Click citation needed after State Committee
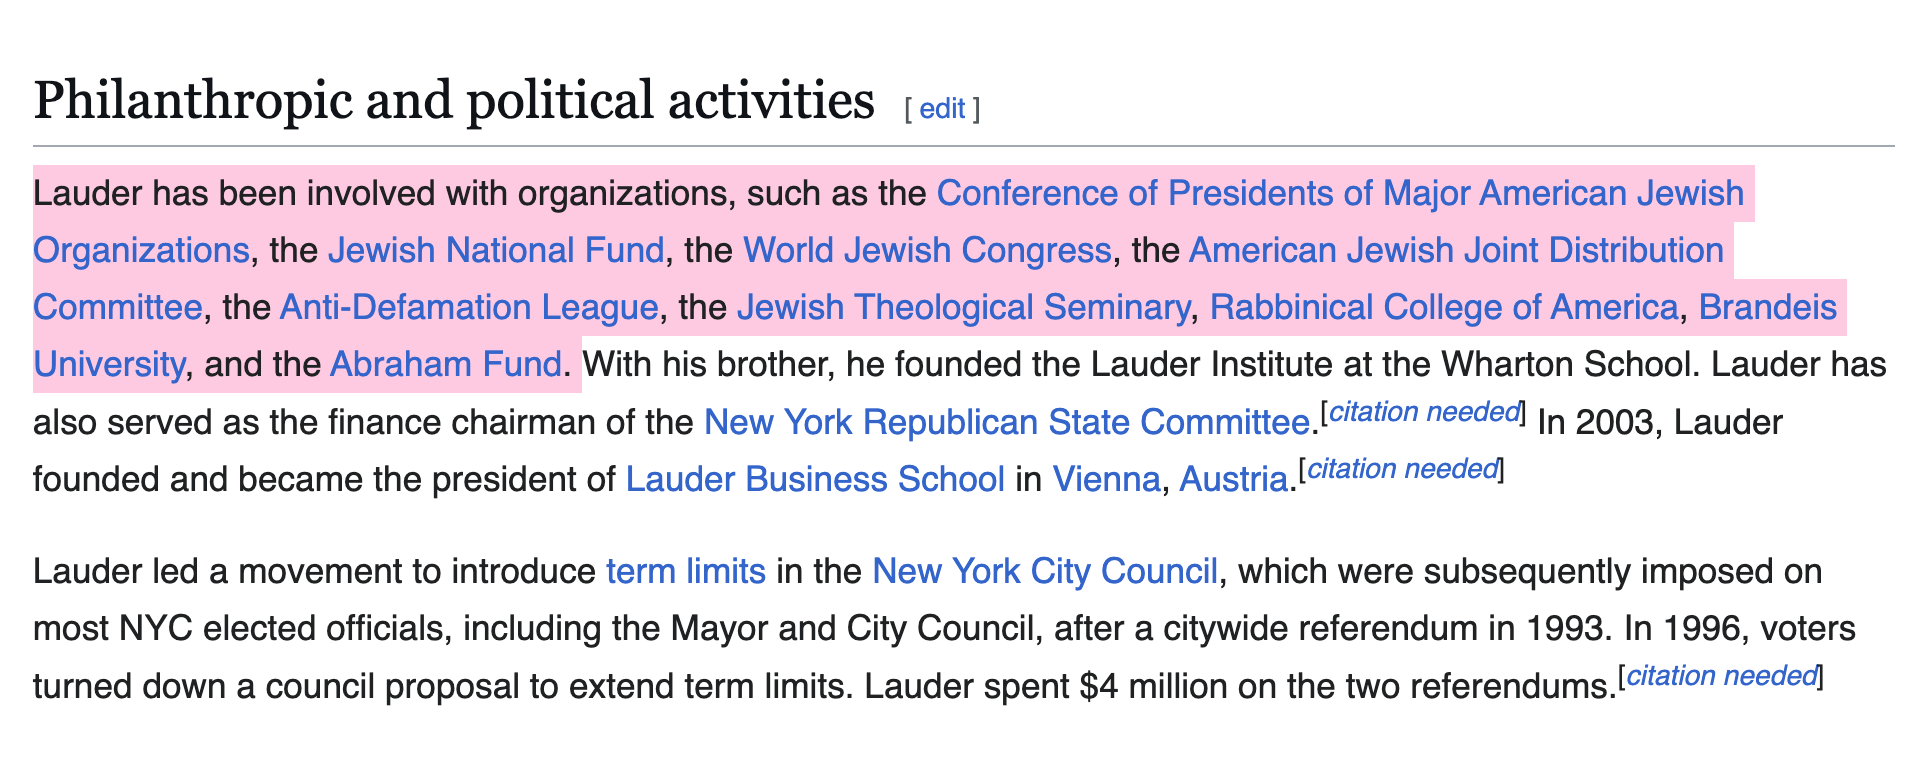The image size is (1912, 758). (x=1424, y=412)
